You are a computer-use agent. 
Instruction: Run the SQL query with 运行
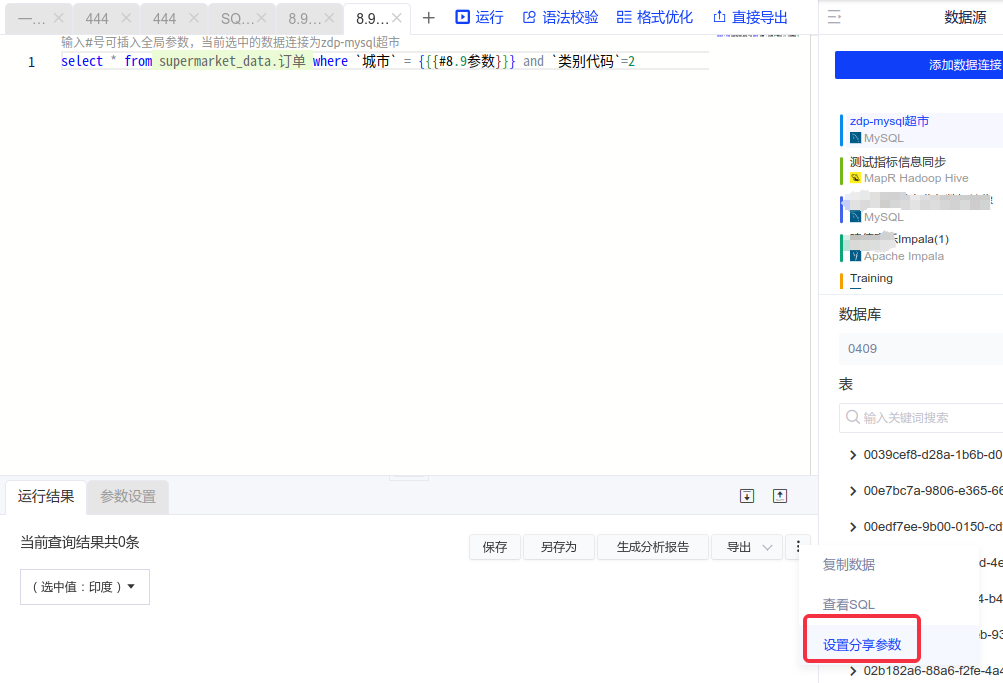[479, 18]
